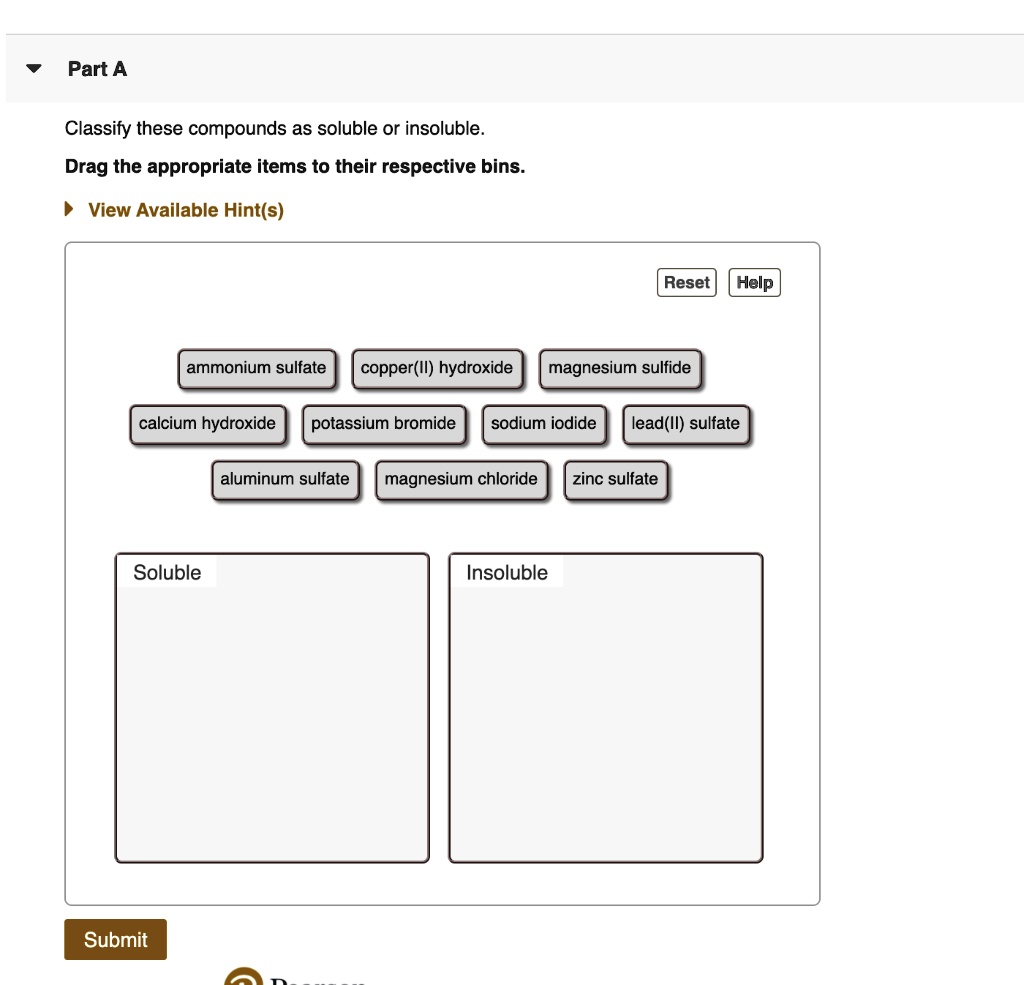Click the 'Classify these compounds' instruction text

(274, 128)
